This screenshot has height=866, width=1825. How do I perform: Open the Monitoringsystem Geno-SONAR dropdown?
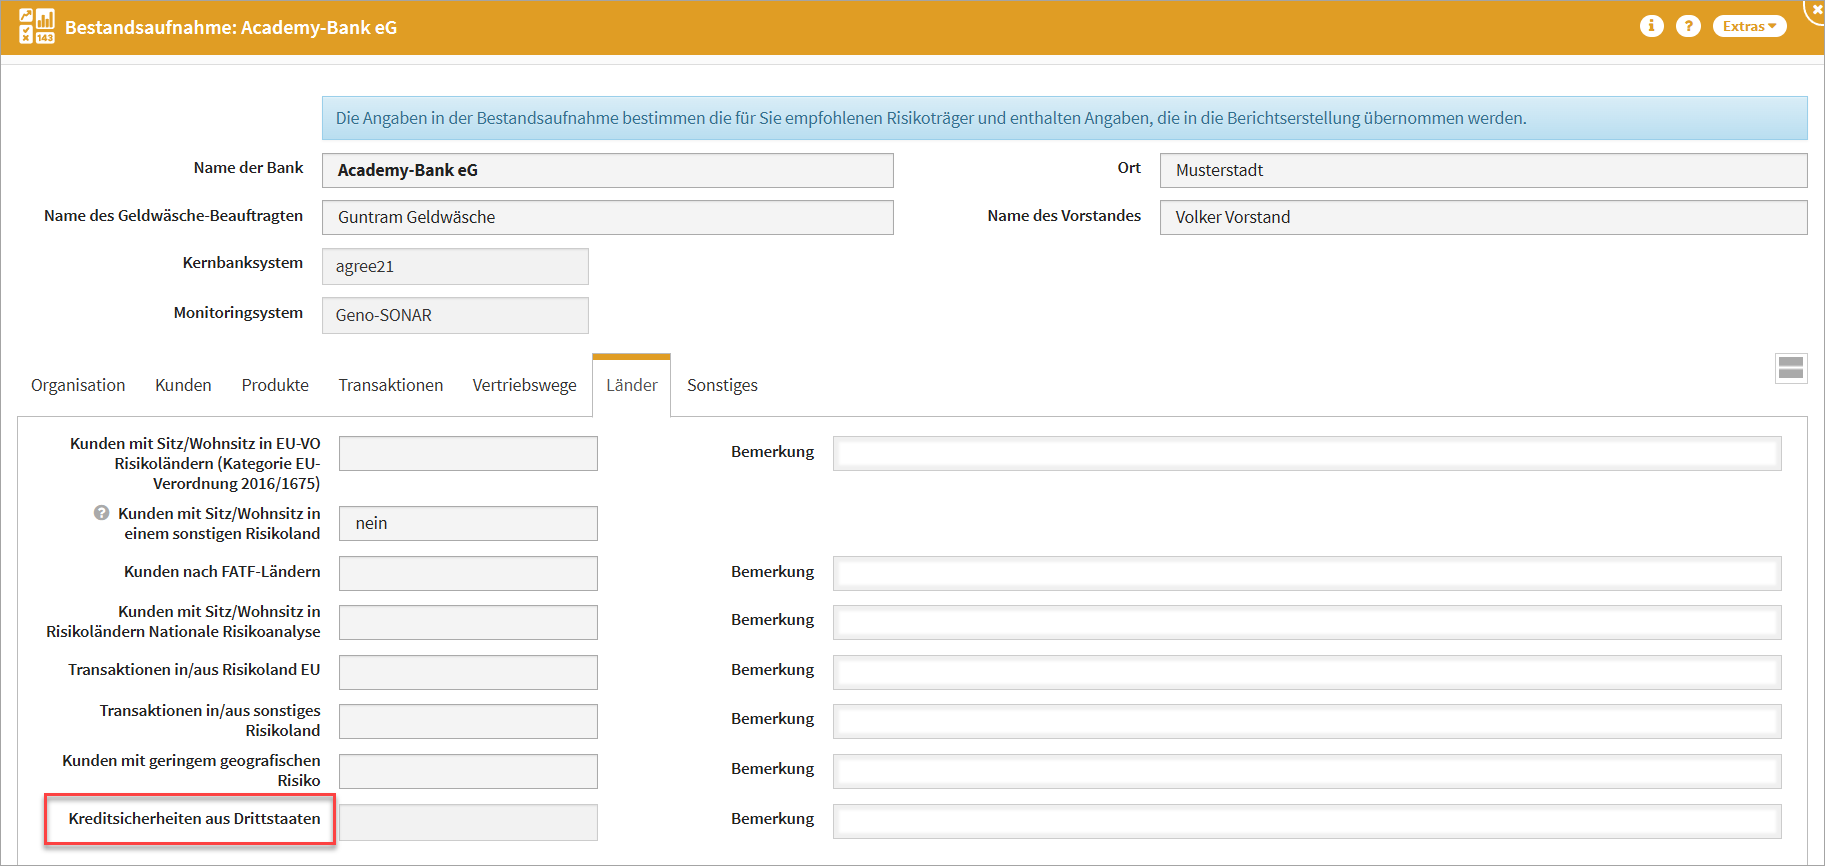click(455, 315)
